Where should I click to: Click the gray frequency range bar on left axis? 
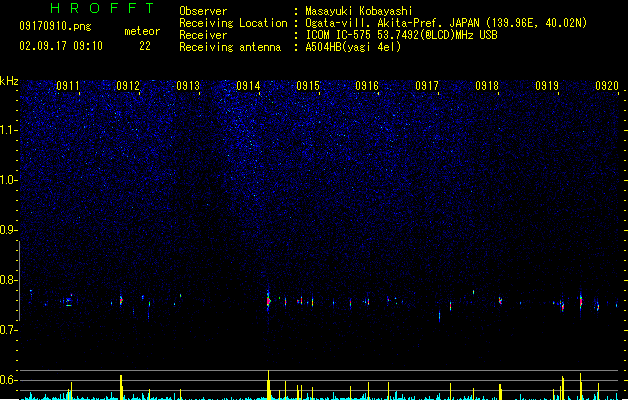click(19, 281)
